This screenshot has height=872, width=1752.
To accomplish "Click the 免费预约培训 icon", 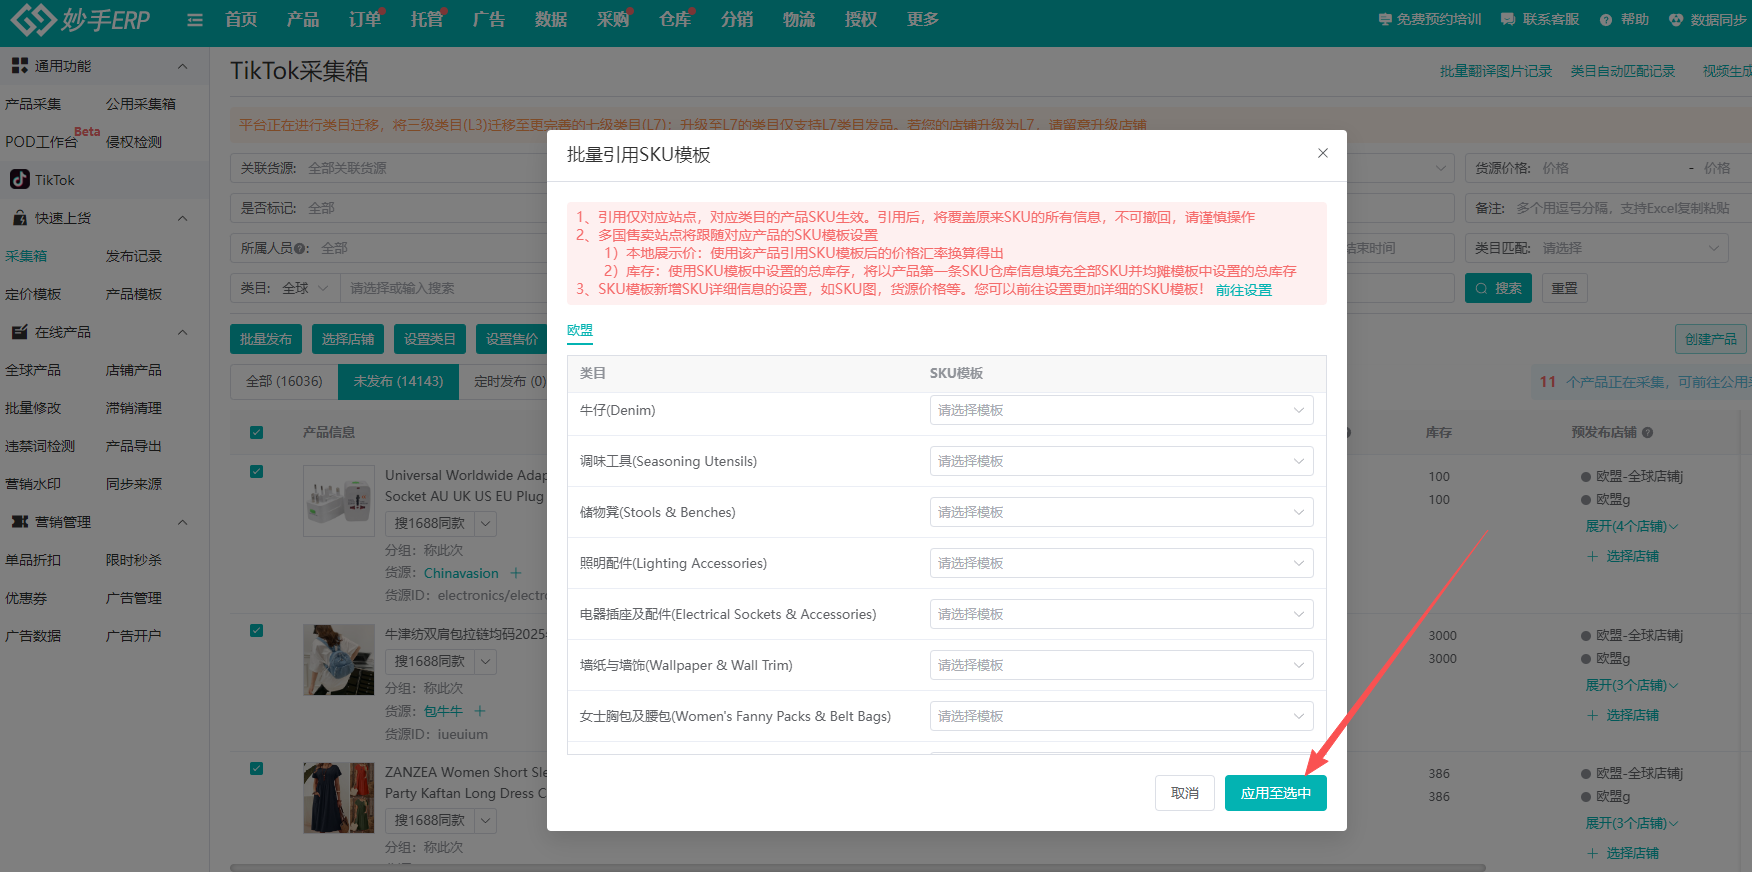I will click(x=1384, y=20).
